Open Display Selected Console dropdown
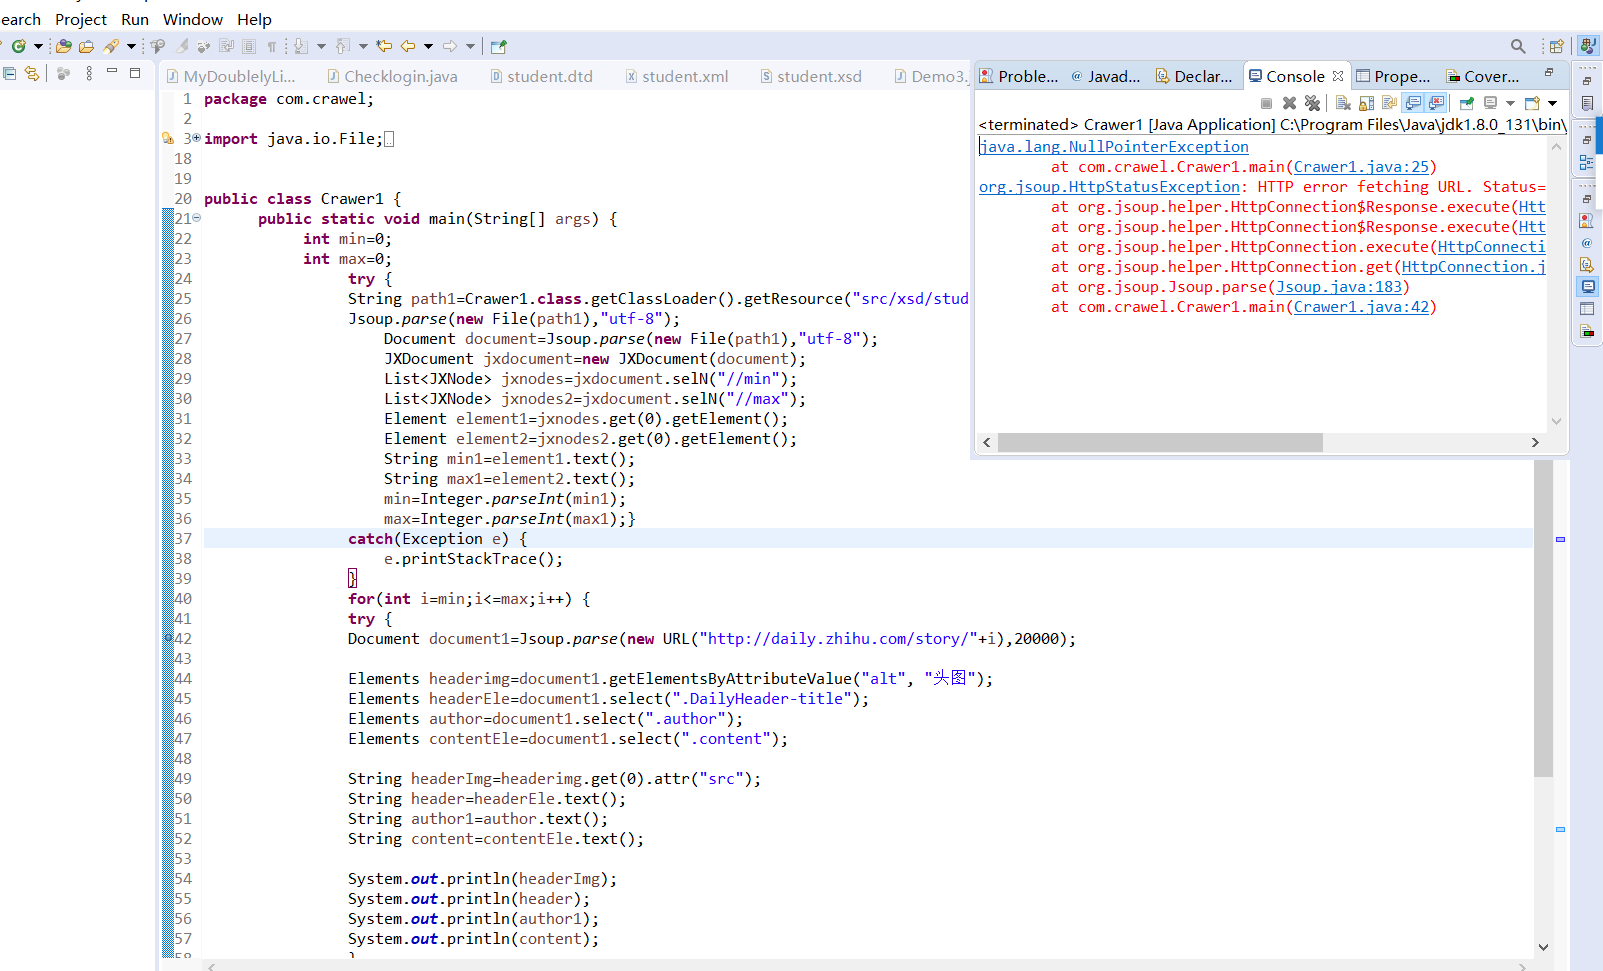The width and height of the screenshot is (1603, 971). tap(1510, 103)
